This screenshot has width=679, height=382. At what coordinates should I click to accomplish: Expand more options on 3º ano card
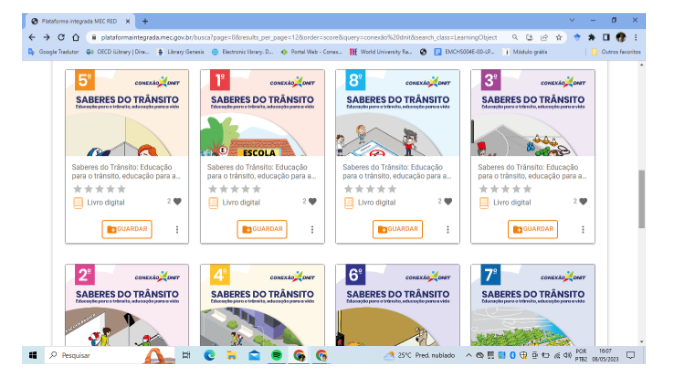point(583,230)
